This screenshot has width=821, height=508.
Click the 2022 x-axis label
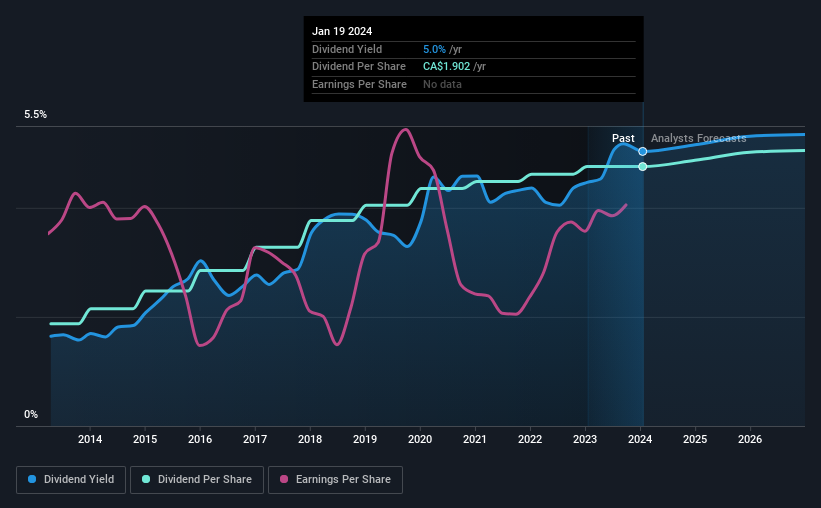[530, 439]
